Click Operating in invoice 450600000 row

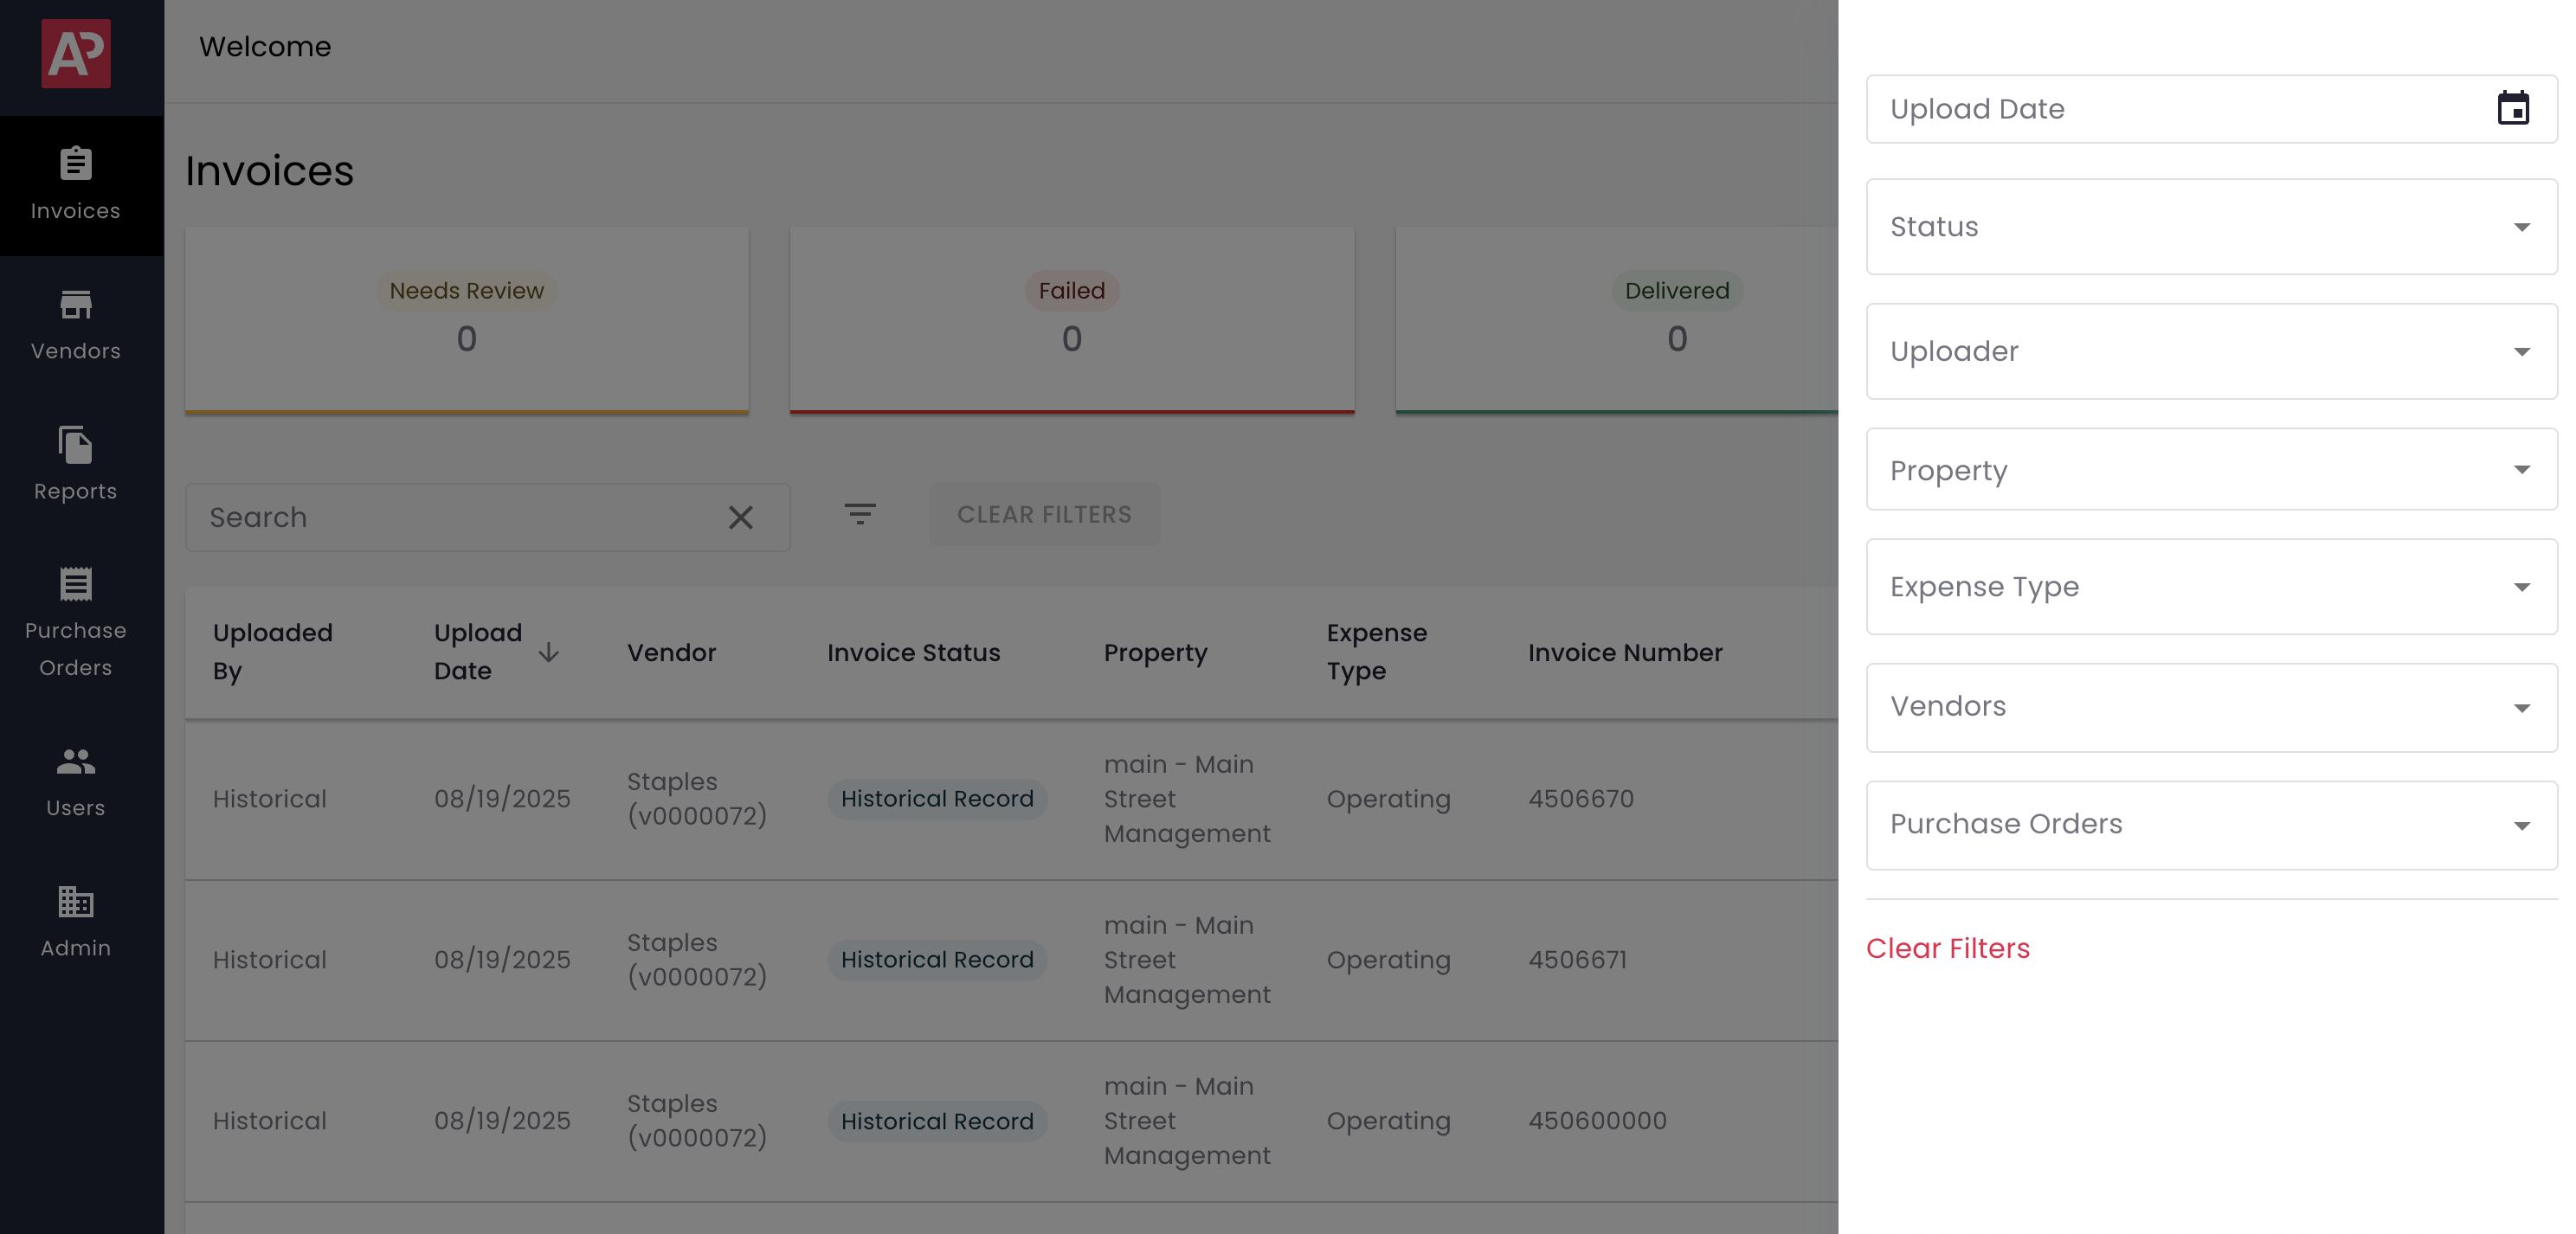click(1388, 1122)
